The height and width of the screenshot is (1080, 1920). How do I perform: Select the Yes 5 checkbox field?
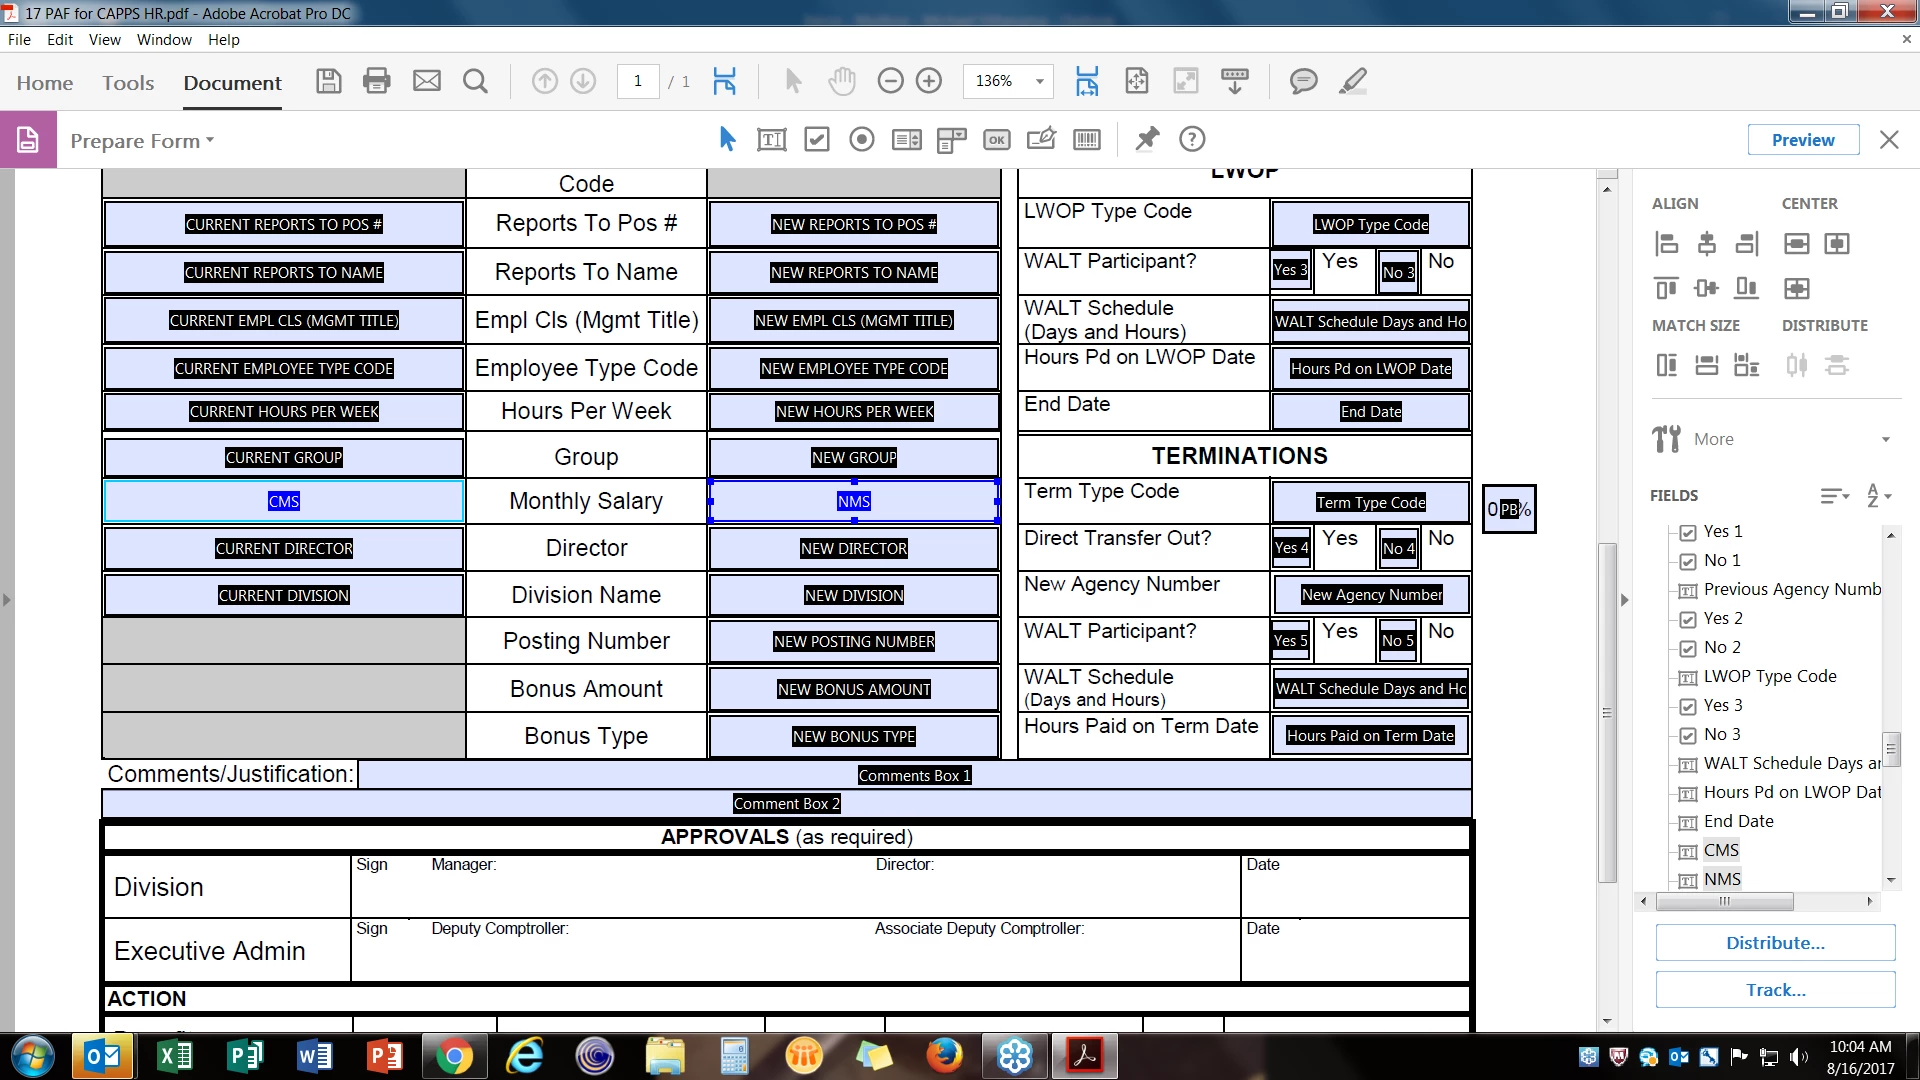pos(1290,640)
